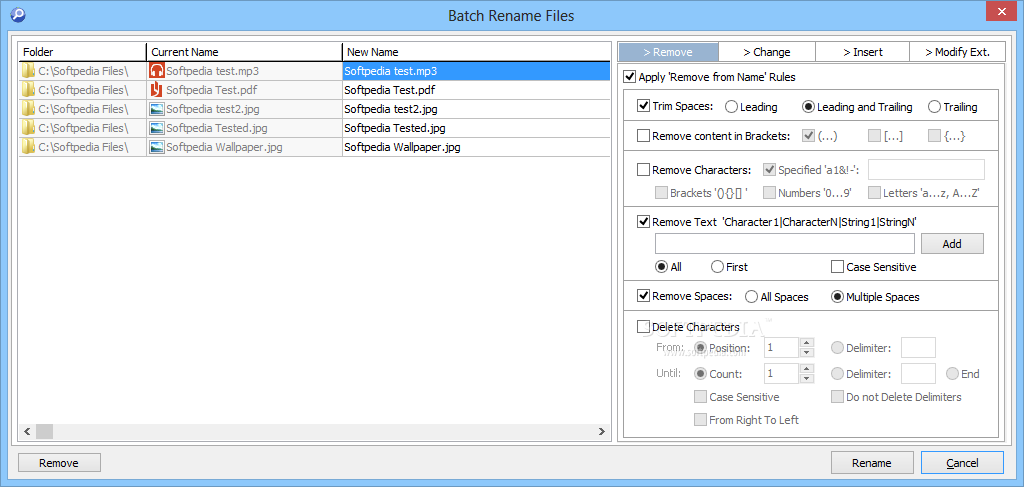Enable Case Sensitive for Remove Text
Screen dimensions: 1024x487
click(x=837, y=266)
